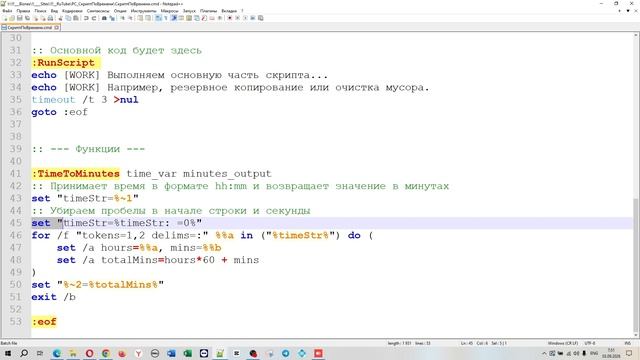Open the Макросы menu
This screenshot has height=360, width=640.
click(x=169, y=11)
